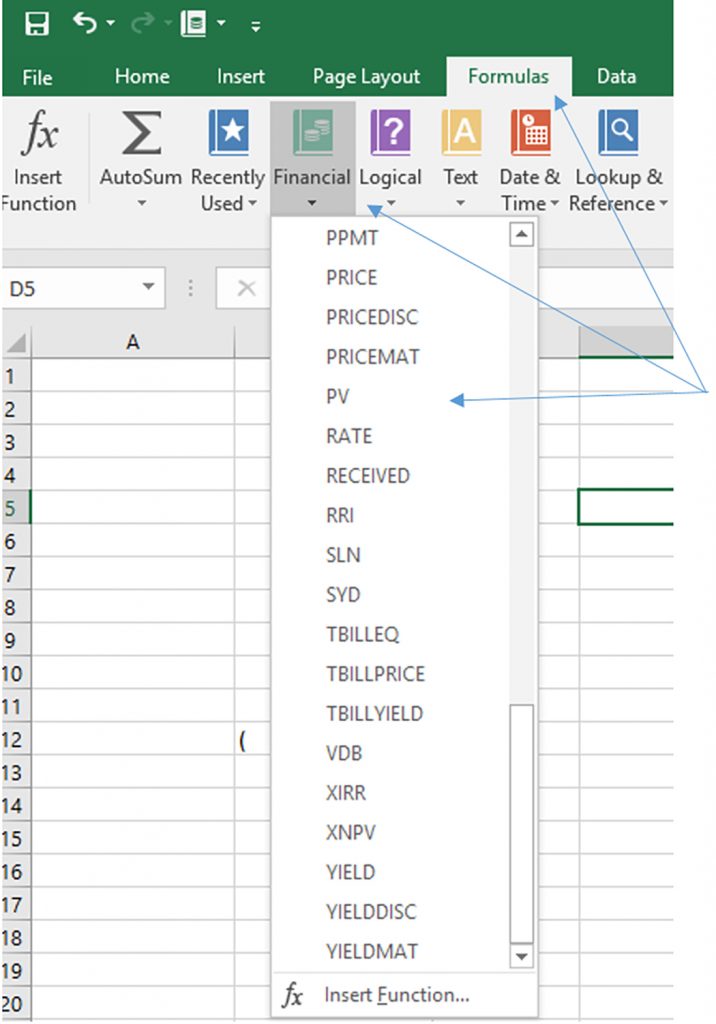Viewport: 716px width, 1024px height.
Task: Expand the Name Box dropdown arrow
Action: click(x=148, y=288)
